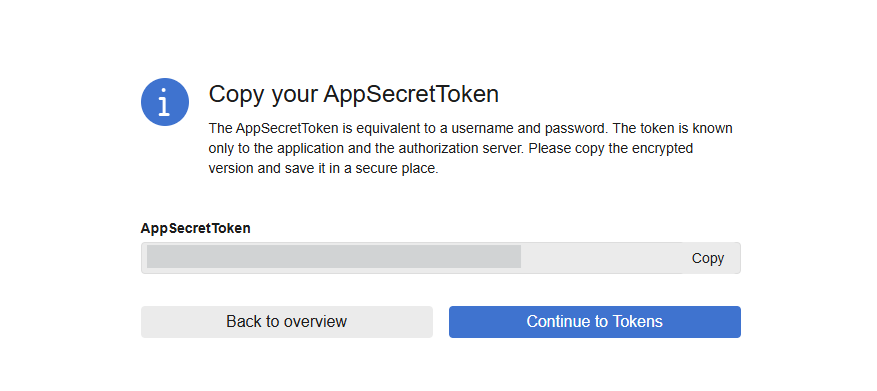
Task: Click the description line mentioning username and password
Action: click(470, 129)
